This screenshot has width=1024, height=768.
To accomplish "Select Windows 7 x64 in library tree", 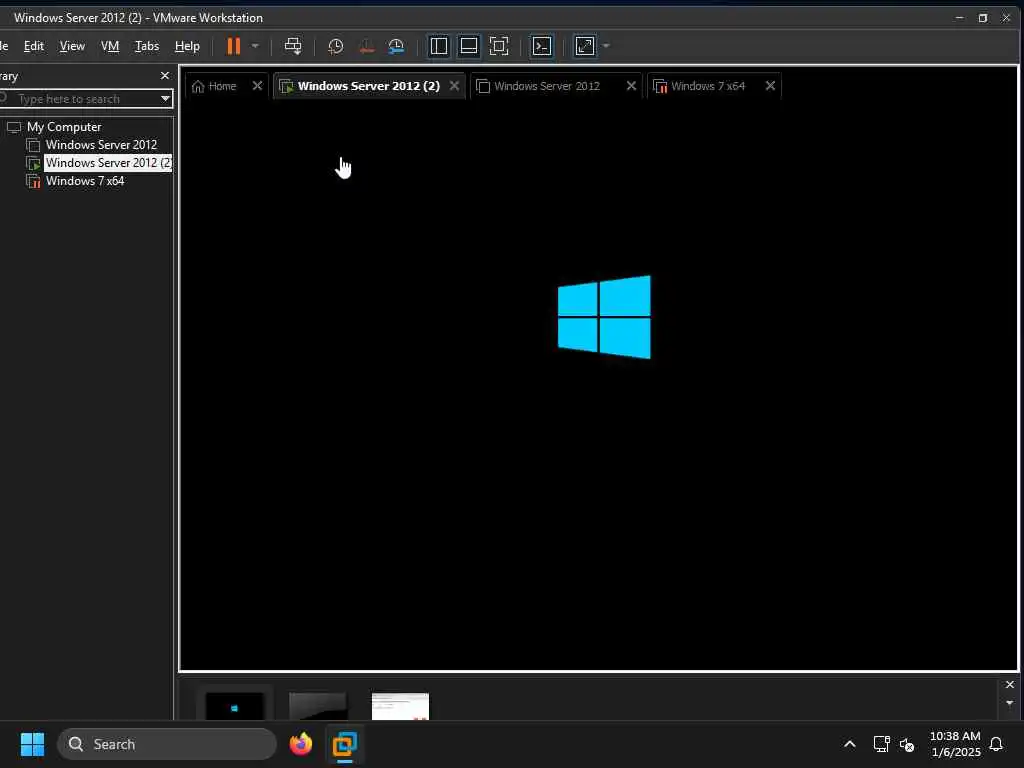I will (85, 181).
